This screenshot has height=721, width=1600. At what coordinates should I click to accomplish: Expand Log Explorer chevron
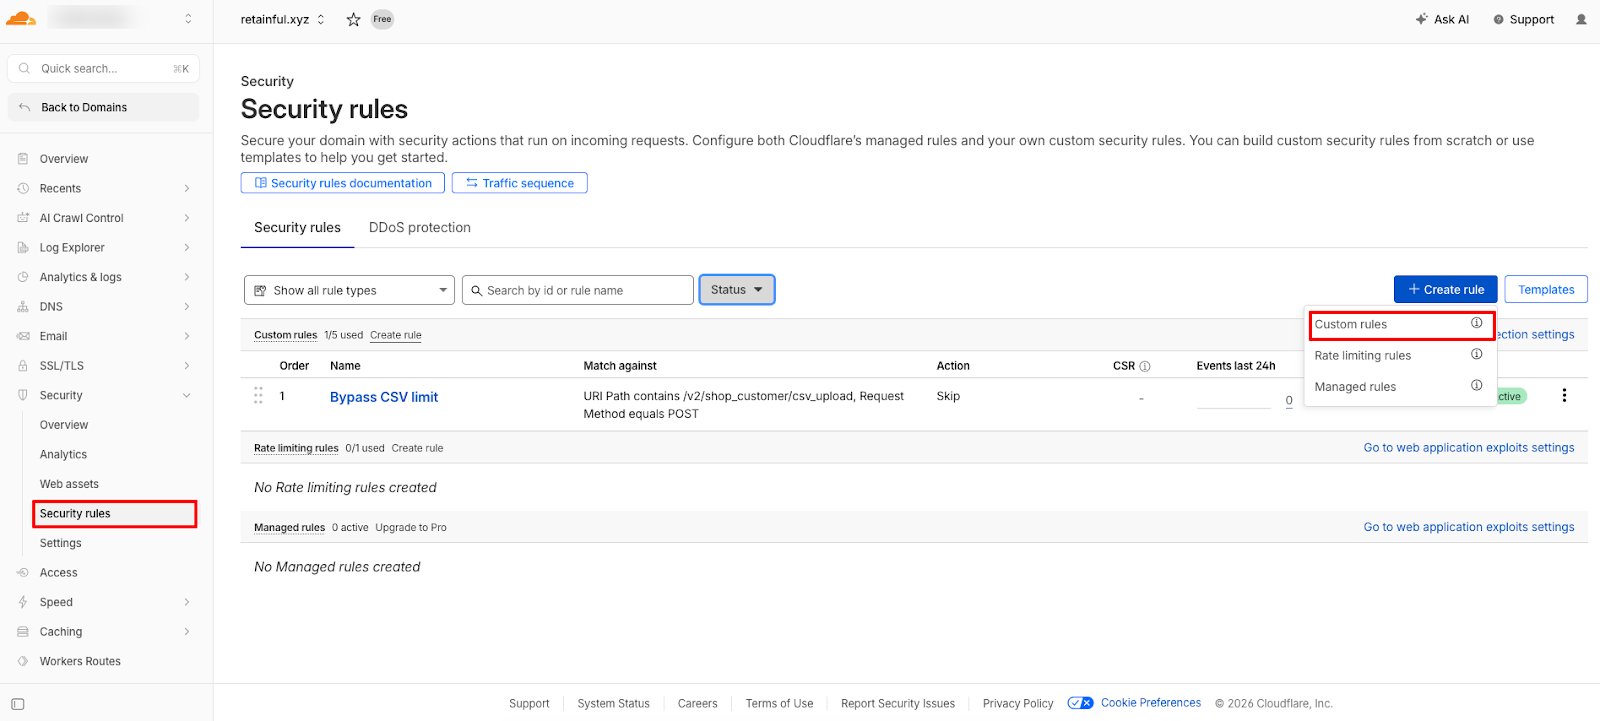tap(187, 247)
